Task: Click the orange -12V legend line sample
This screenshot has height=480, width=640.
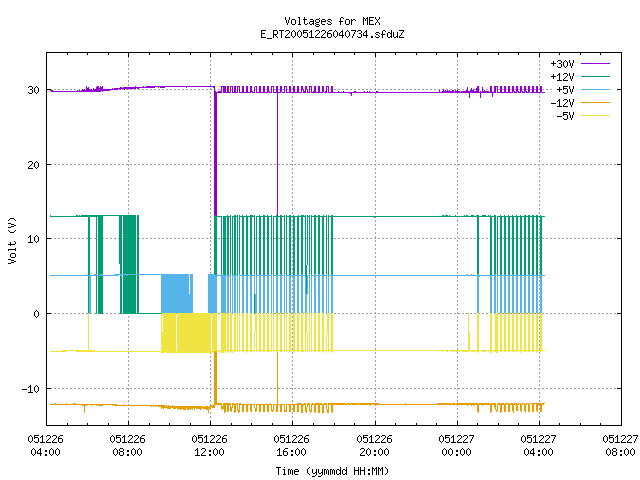Action: click(x=595, y=102)
